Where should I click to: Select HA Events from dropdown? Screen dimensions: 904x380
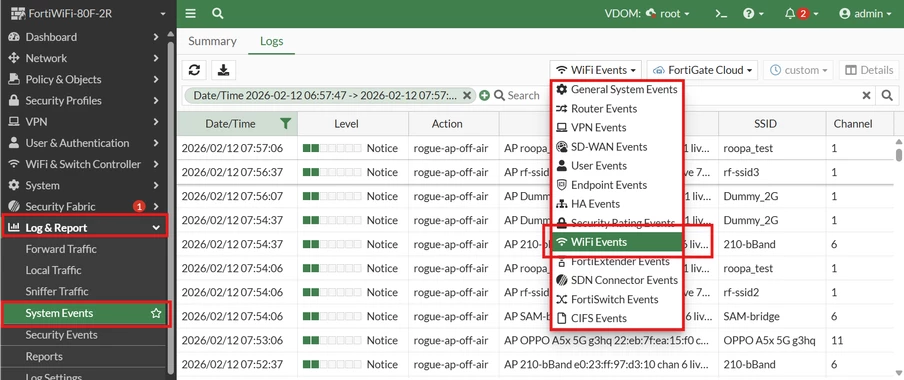tap(617, 204)
